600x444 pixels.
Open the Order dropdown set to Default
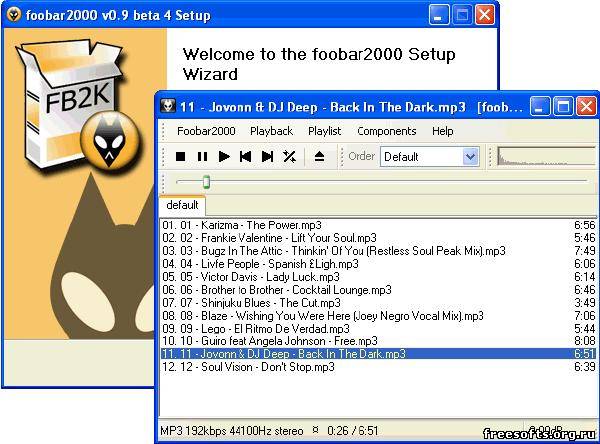429,157
